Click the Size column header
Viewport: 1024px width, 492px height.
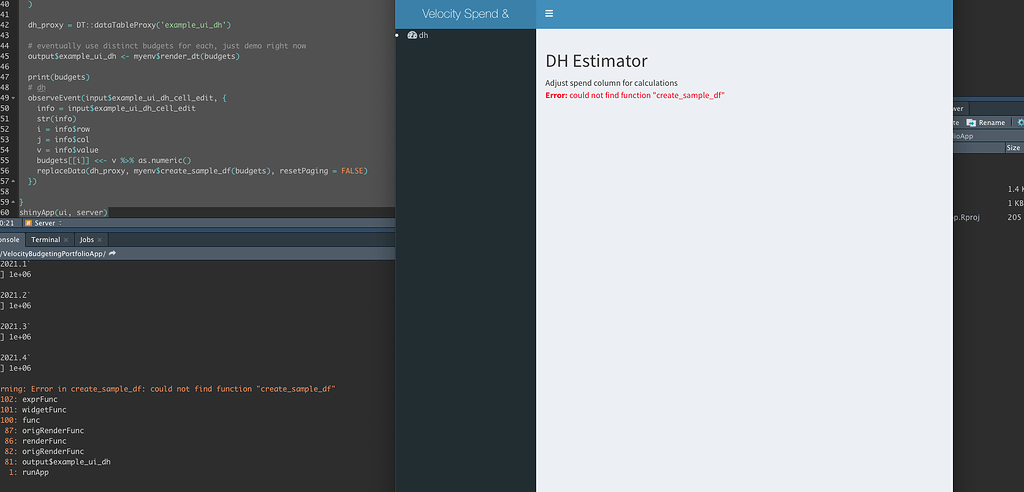click(1013, 148)
